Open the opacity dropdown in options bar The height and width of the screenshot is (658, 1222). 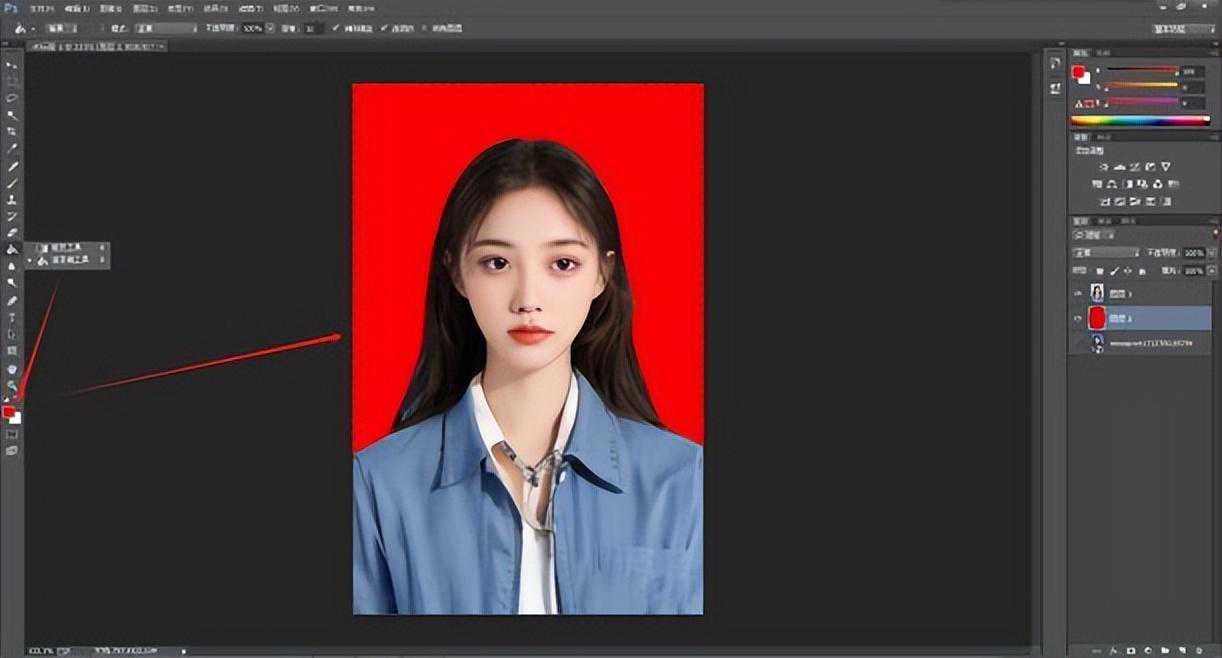pos(270,28)
